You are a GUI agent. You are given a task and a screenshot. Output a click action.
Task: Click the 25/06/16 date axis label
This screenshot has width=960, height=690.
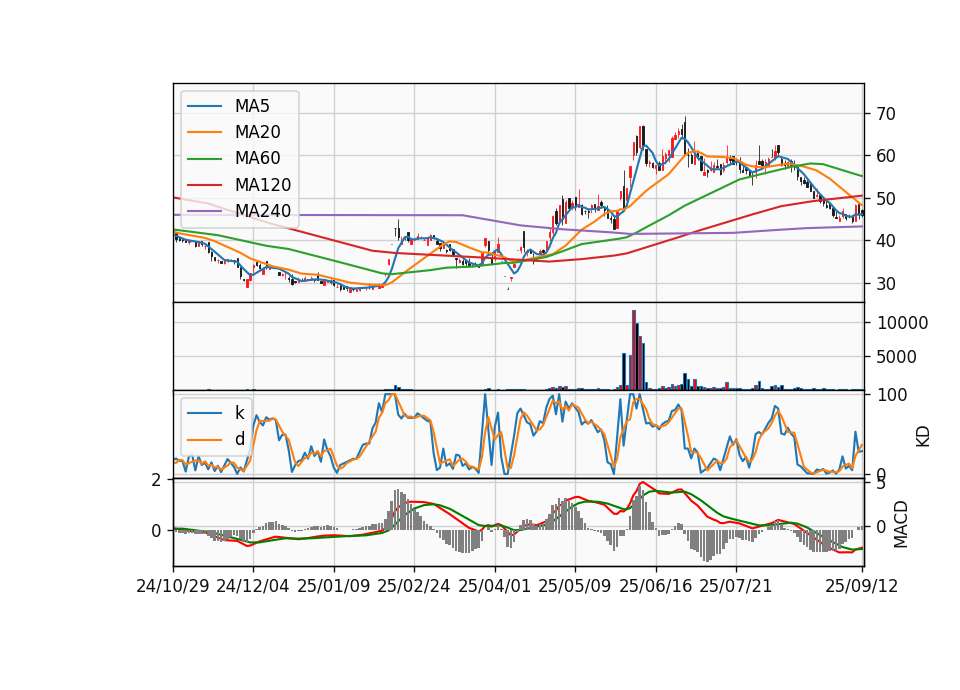pos(656,586)
